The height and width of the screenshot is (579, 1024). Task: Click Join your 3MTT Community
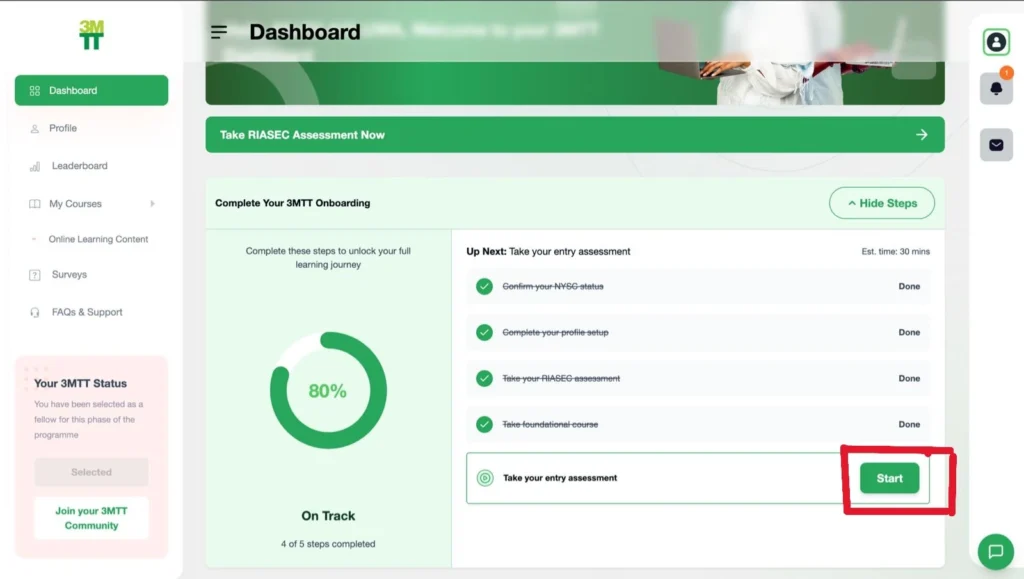(x=91, y=518)
